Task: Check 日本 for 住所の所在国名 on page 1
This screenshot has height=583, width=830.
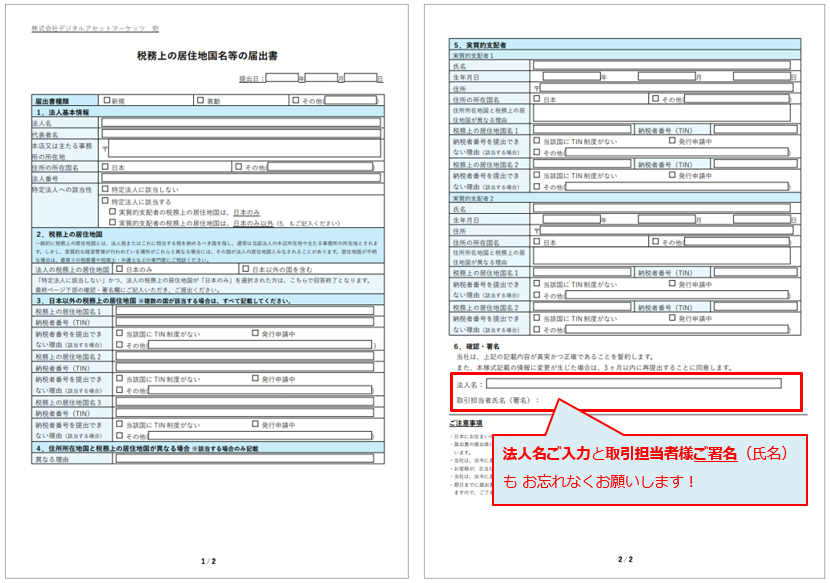Action: tap(105, 167)
